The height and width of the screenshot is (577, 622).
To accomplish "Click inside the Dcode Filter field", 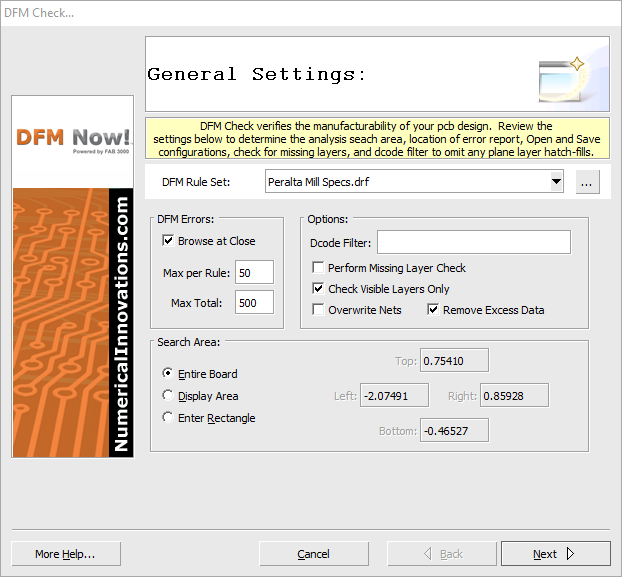I will pos(474,242).
